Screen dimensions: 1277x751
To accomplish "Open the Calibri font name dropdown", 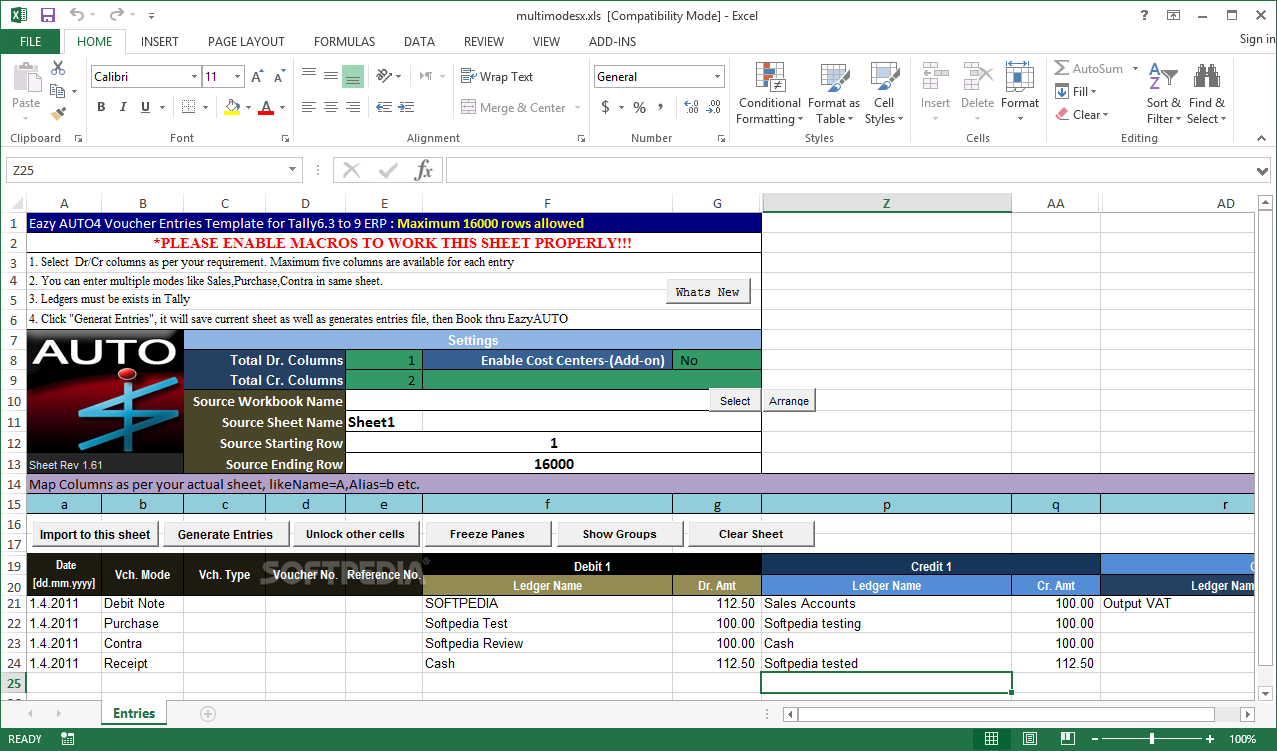I will [x=194, y=77].
